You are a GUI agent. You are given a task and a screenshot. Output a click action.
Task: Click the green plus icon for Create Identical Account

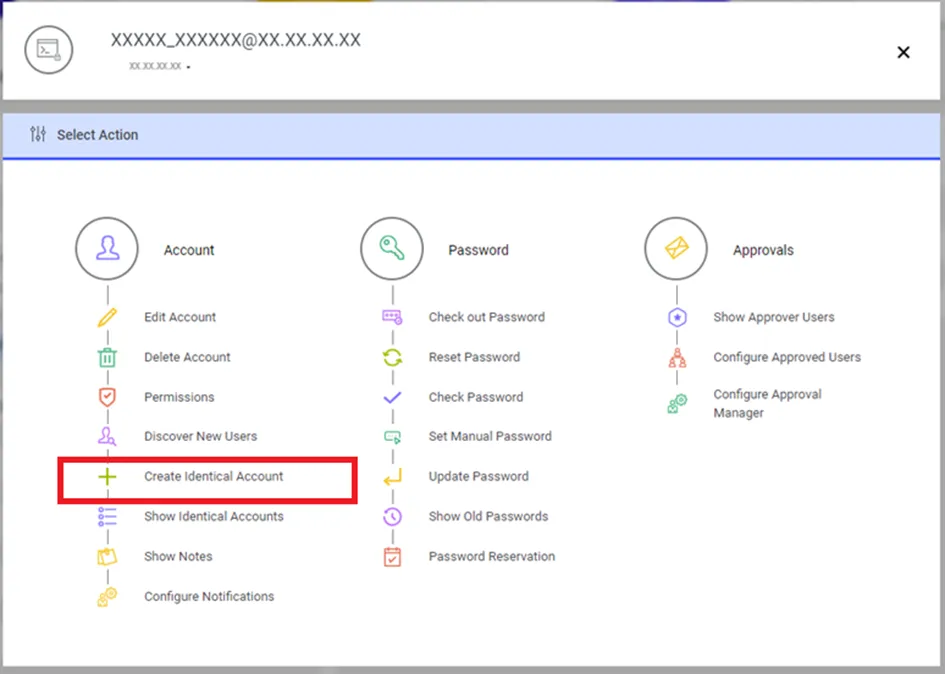tap(107, 477)
